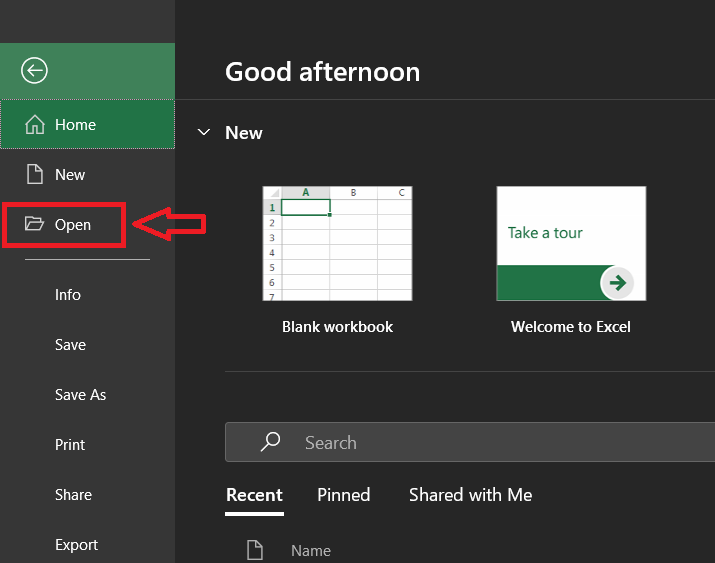Create a Blank workbook from thumbnail

coord(337,243)
